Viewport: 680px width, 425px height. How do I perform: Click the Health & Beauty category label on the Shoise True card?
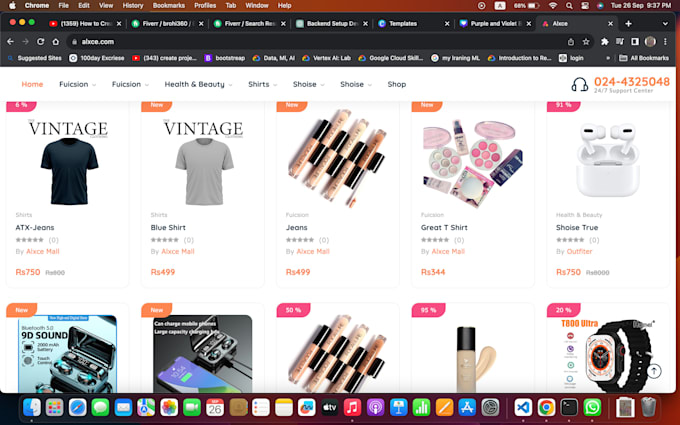pos(579,215)
